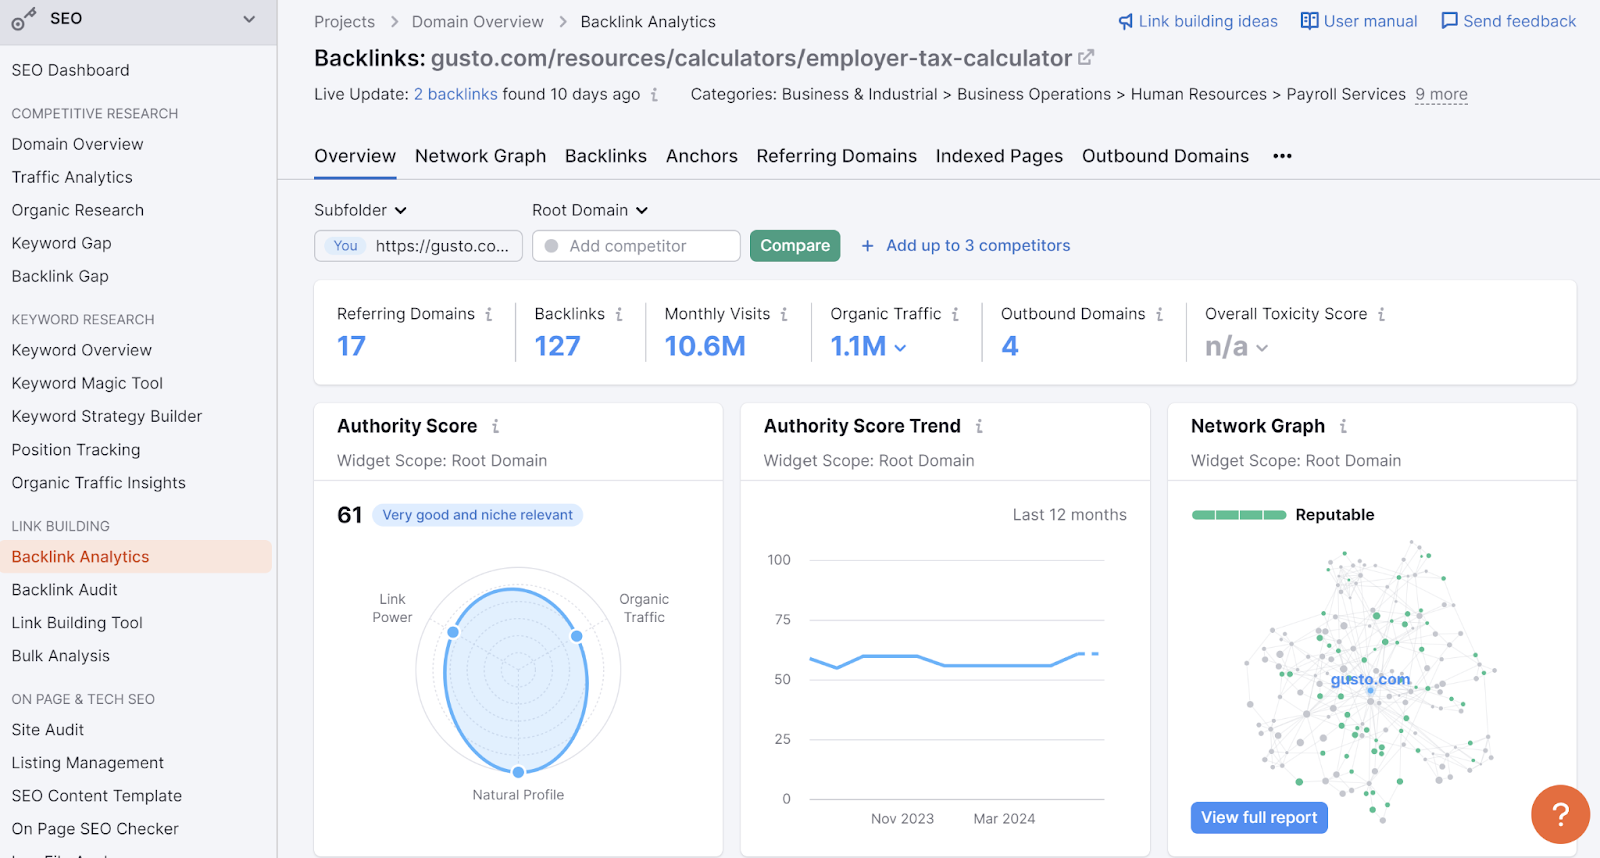Click the Referring Domains value 17
This screenshot has height=858, width=1600.
[352, 346]
